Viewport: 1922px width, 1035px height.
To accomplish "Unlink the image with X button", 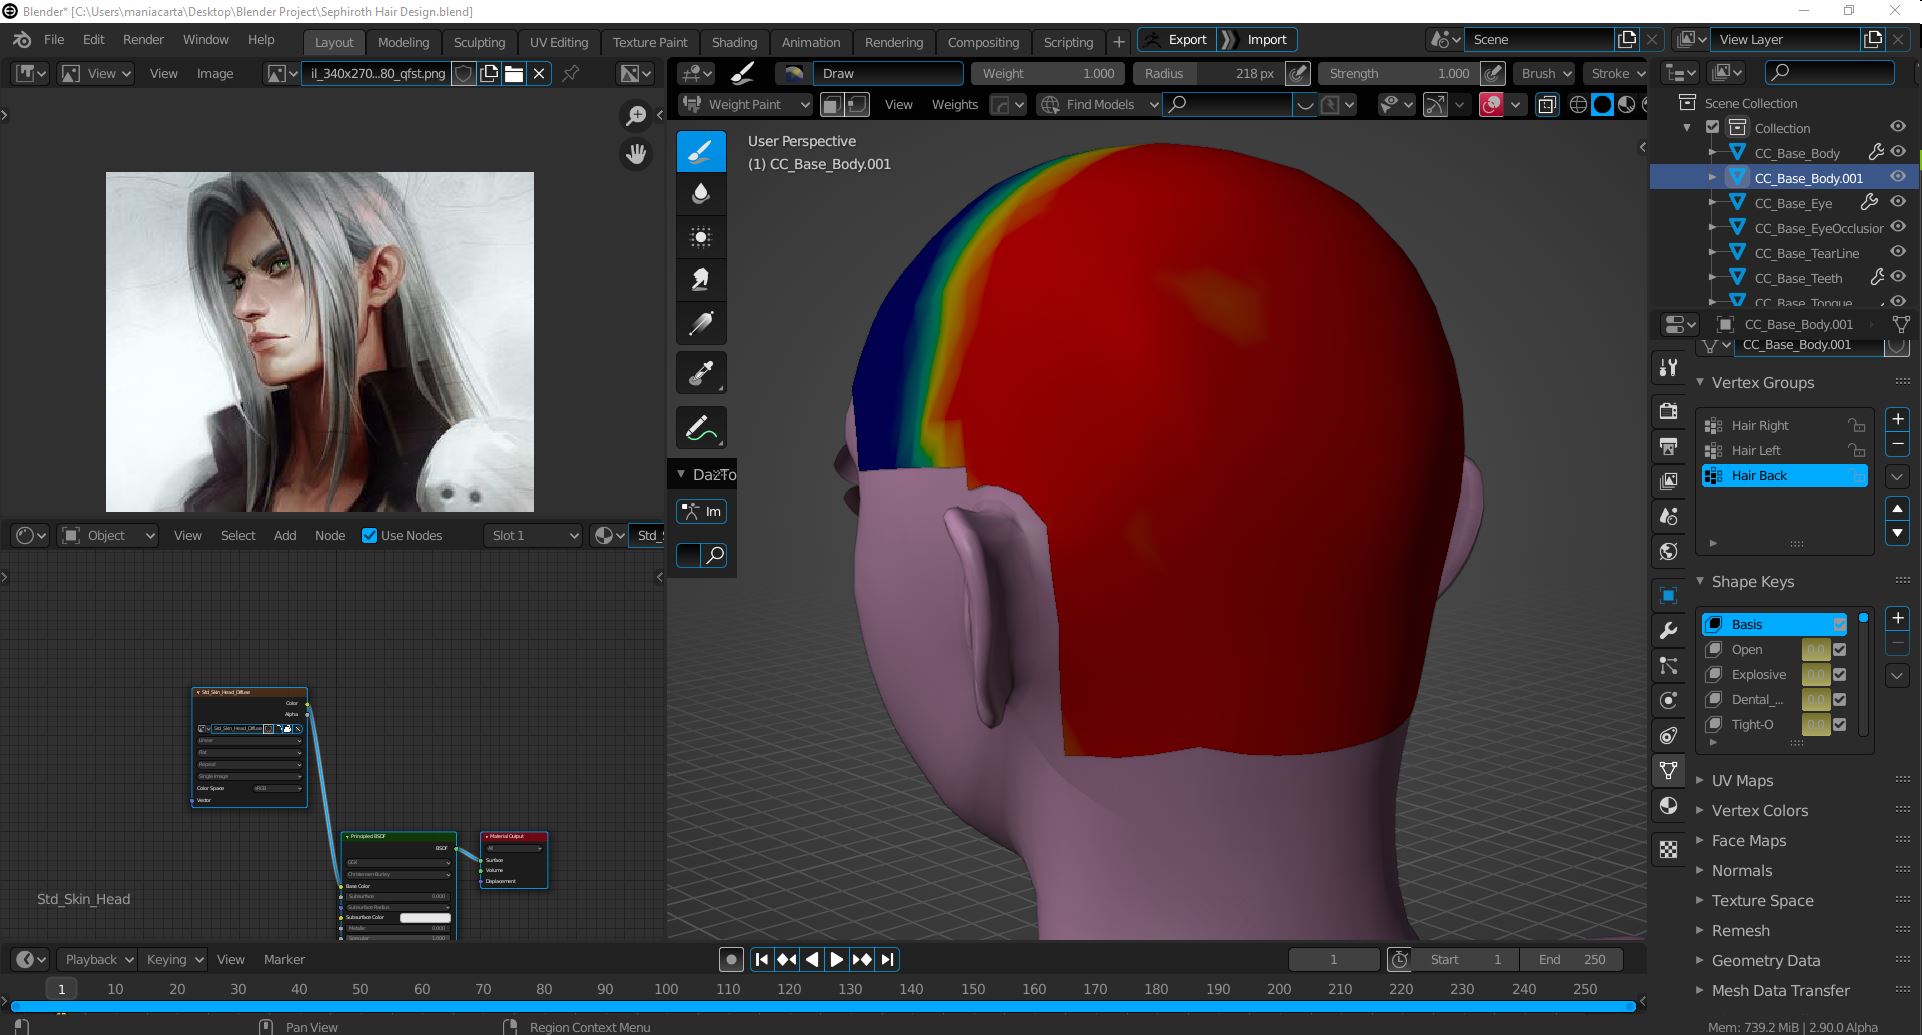I will click(x=539, y=73).
